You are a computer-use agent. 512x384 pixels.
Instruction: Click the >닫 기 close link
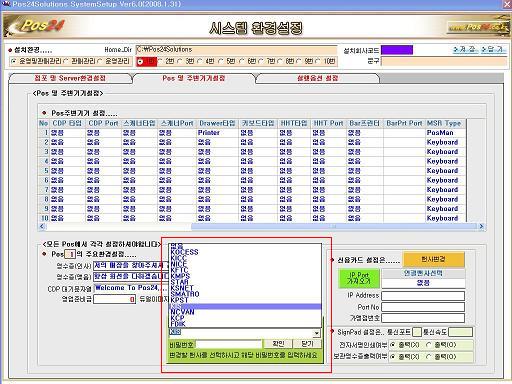[493, 49]
